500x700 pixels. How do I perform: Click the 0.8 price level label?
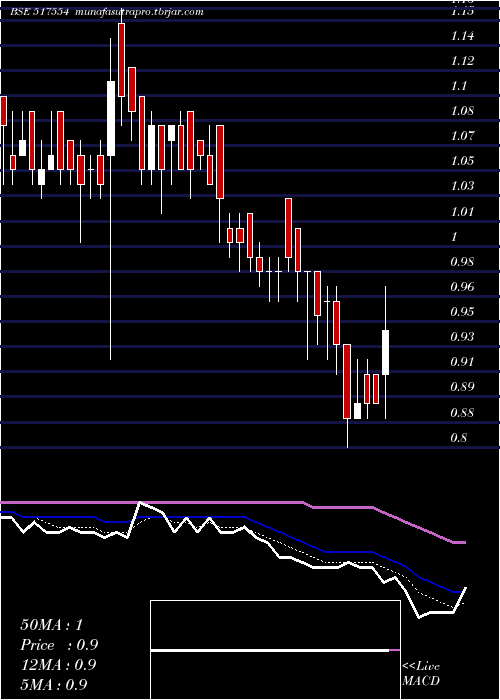coord(459,438)
